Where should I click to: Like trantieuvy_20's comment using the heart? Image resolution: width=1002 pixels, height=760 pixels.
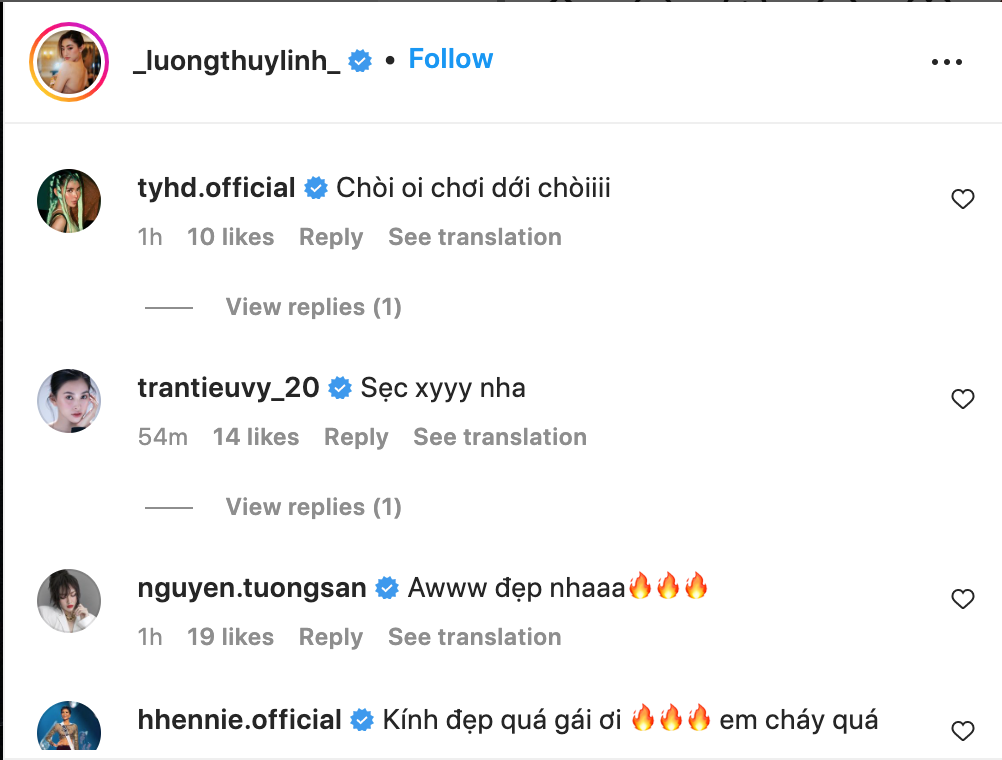click(x=963, y=398)
